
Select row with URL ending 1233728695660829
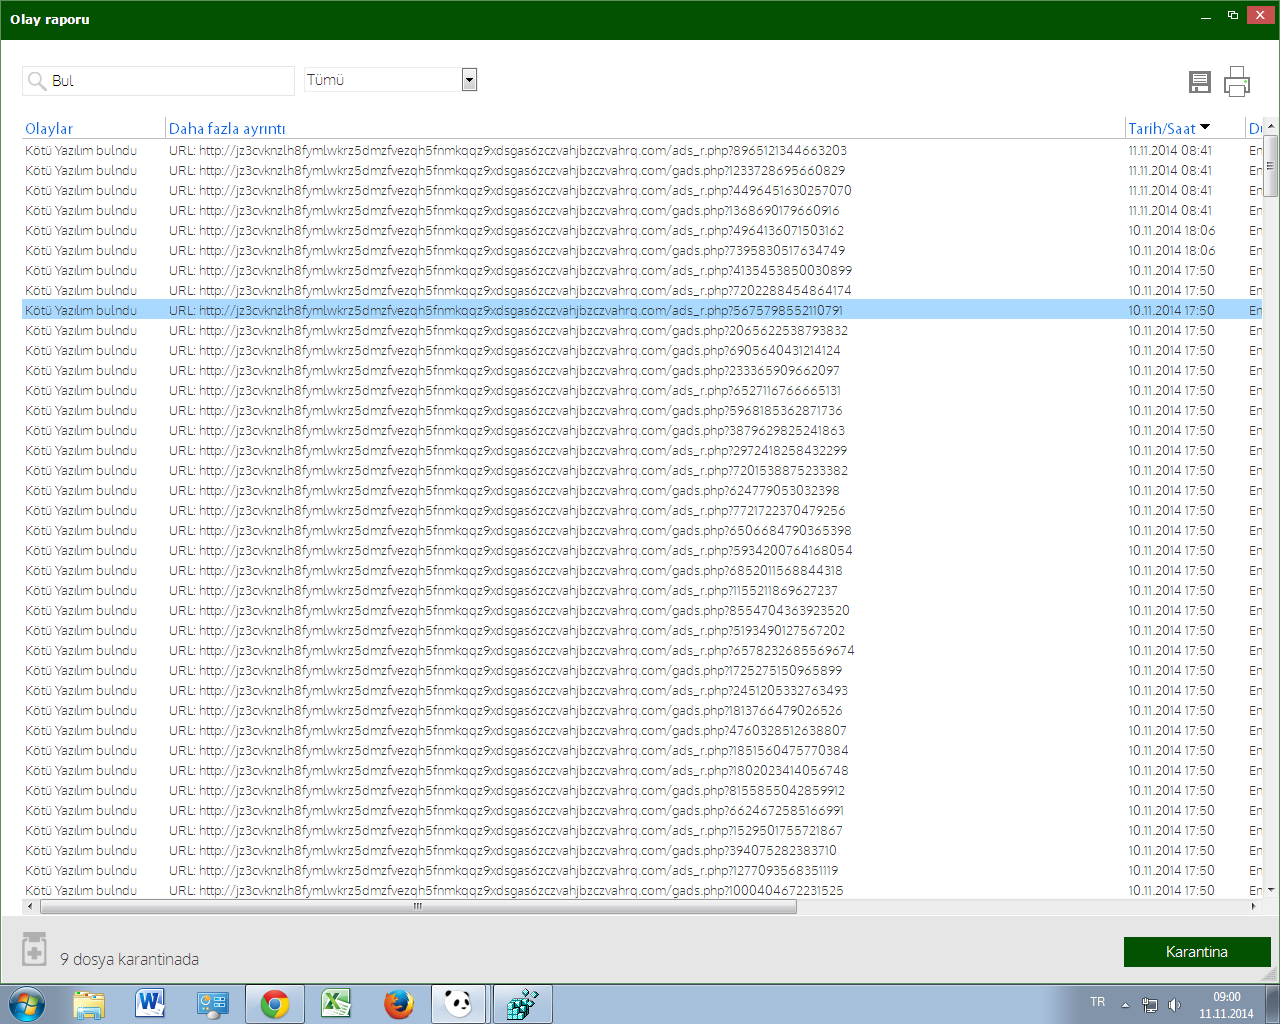point(641,170)
